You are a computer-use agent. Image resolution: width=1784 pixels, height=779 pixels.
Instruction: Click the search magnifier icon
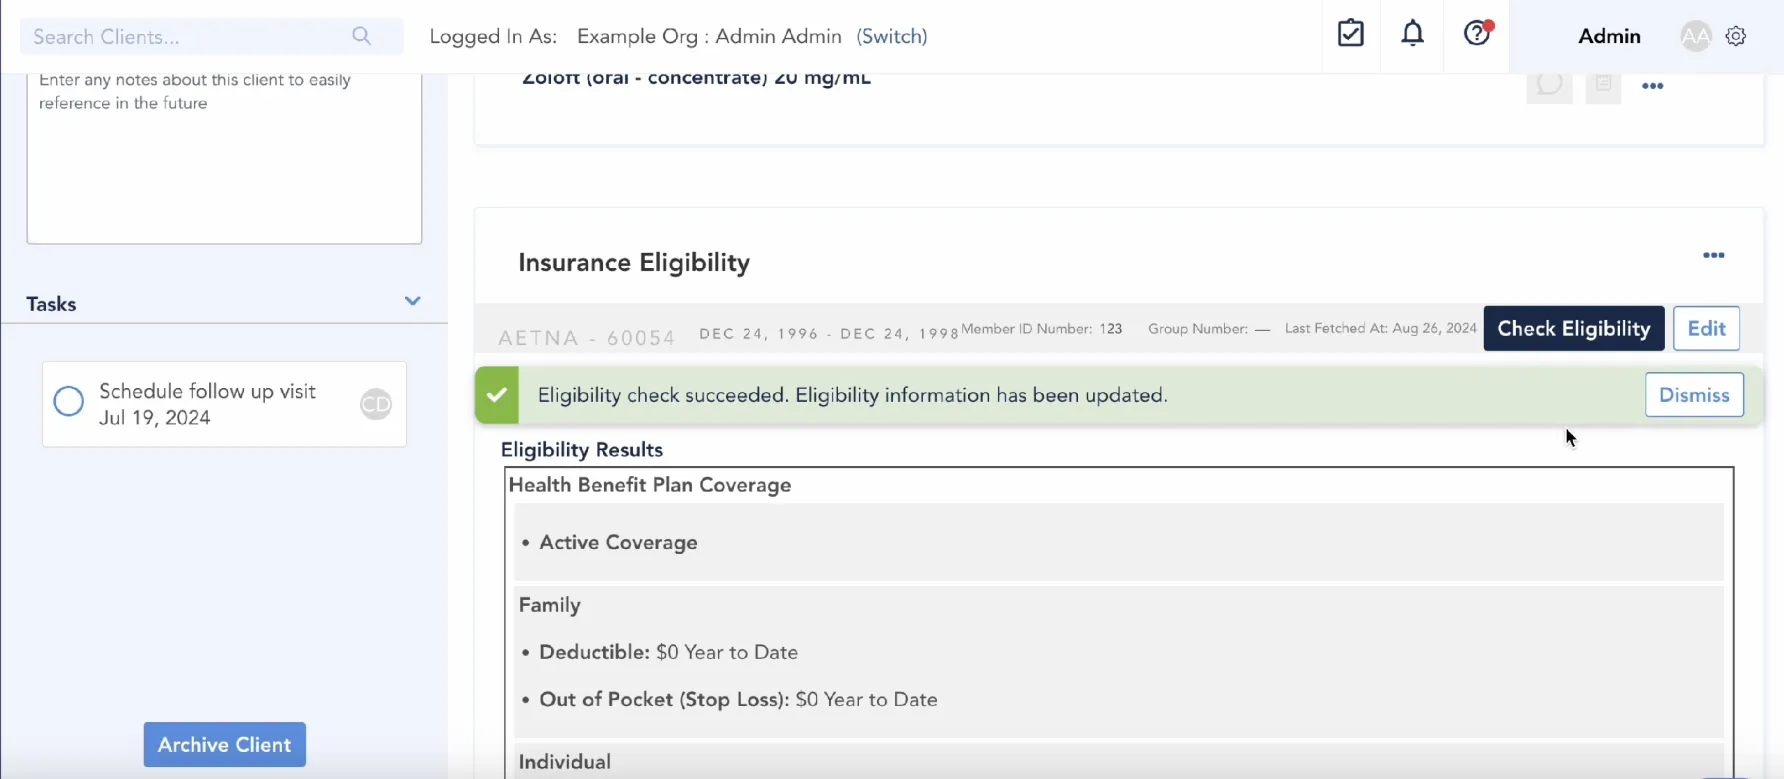361,36
